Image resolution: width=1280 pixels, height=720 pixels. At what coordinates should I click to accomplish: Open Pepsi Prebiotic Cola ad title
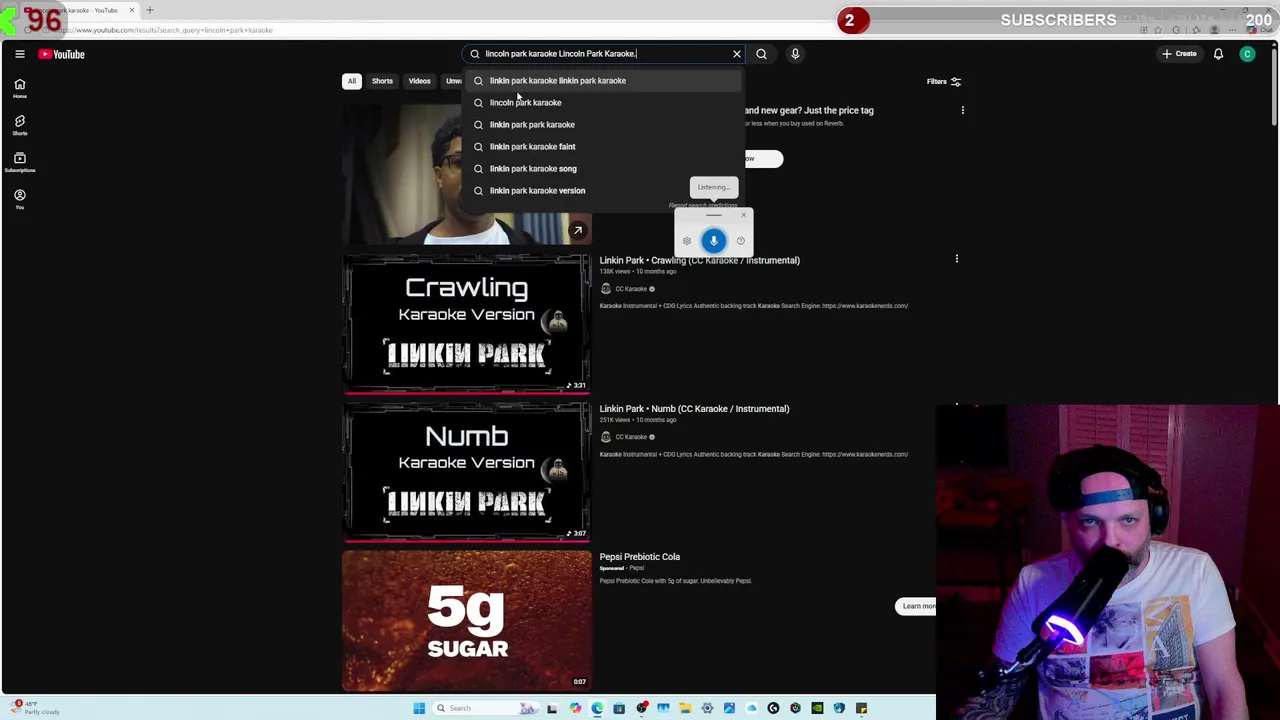tap(639, 556)
